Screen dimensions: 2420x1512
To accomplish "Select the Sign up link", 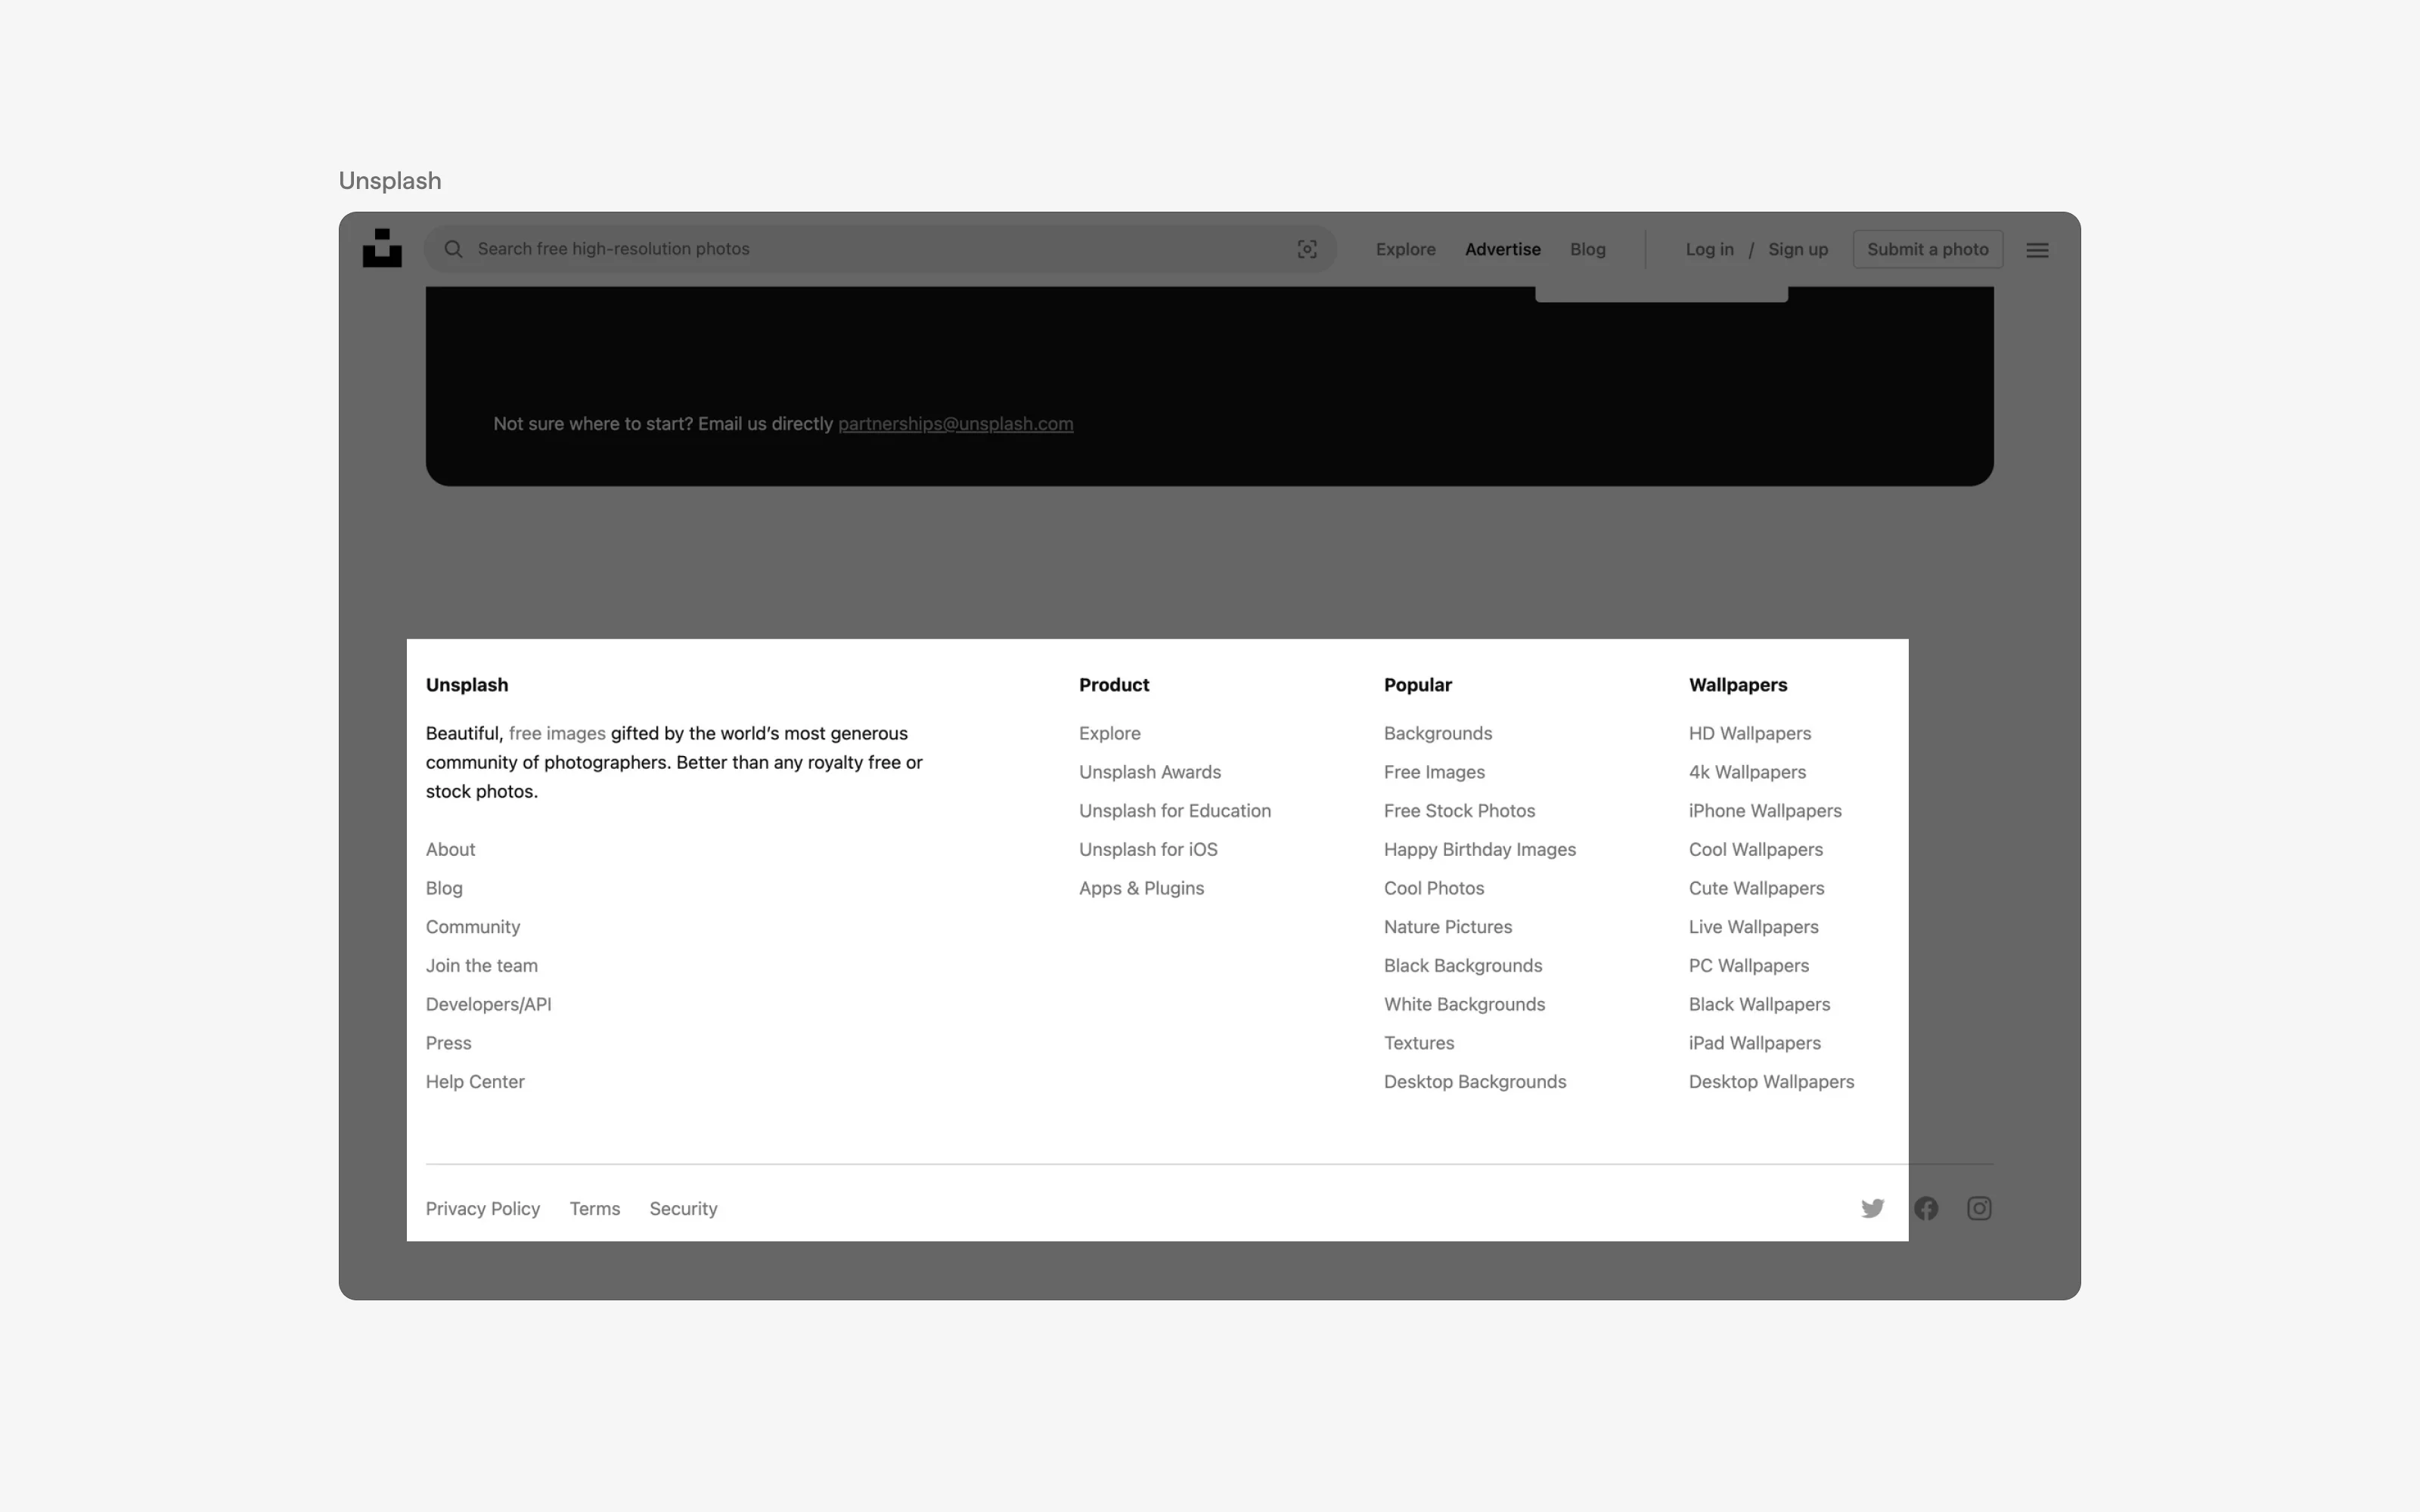I will point(1797,248).
